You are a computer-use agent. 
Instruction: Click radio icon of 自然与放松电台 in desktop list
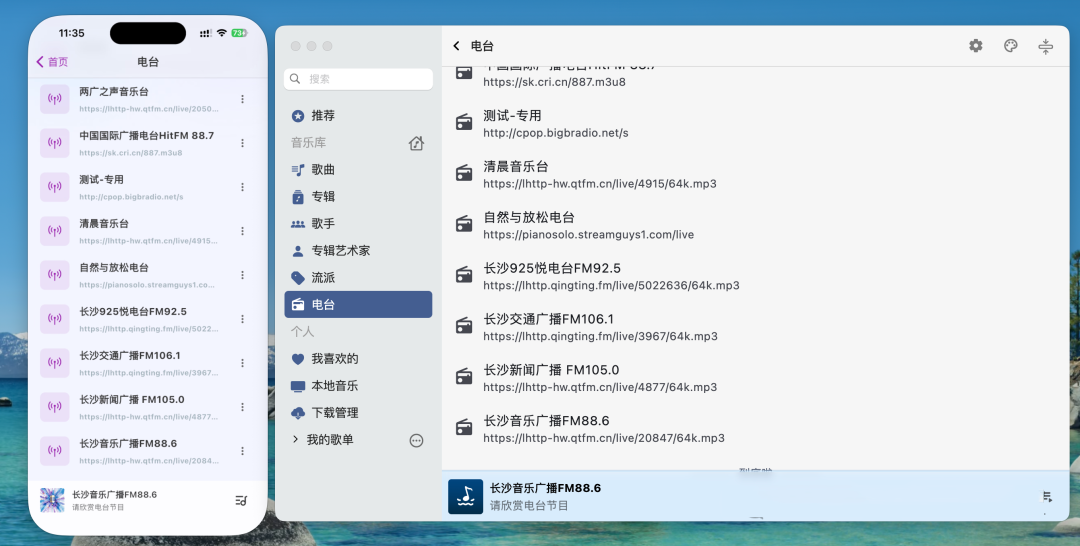pyautogui.click(x=464, y=224)
